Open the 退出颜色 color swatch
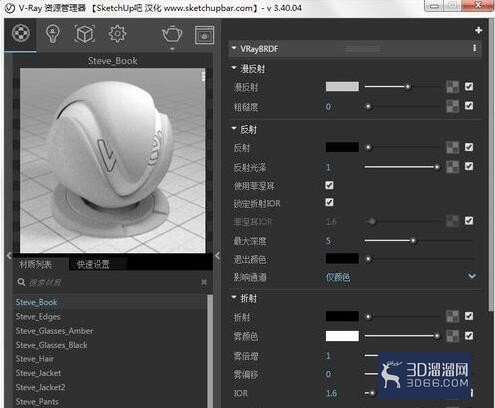Screen dimensions: 495x408 coord(342,258)
